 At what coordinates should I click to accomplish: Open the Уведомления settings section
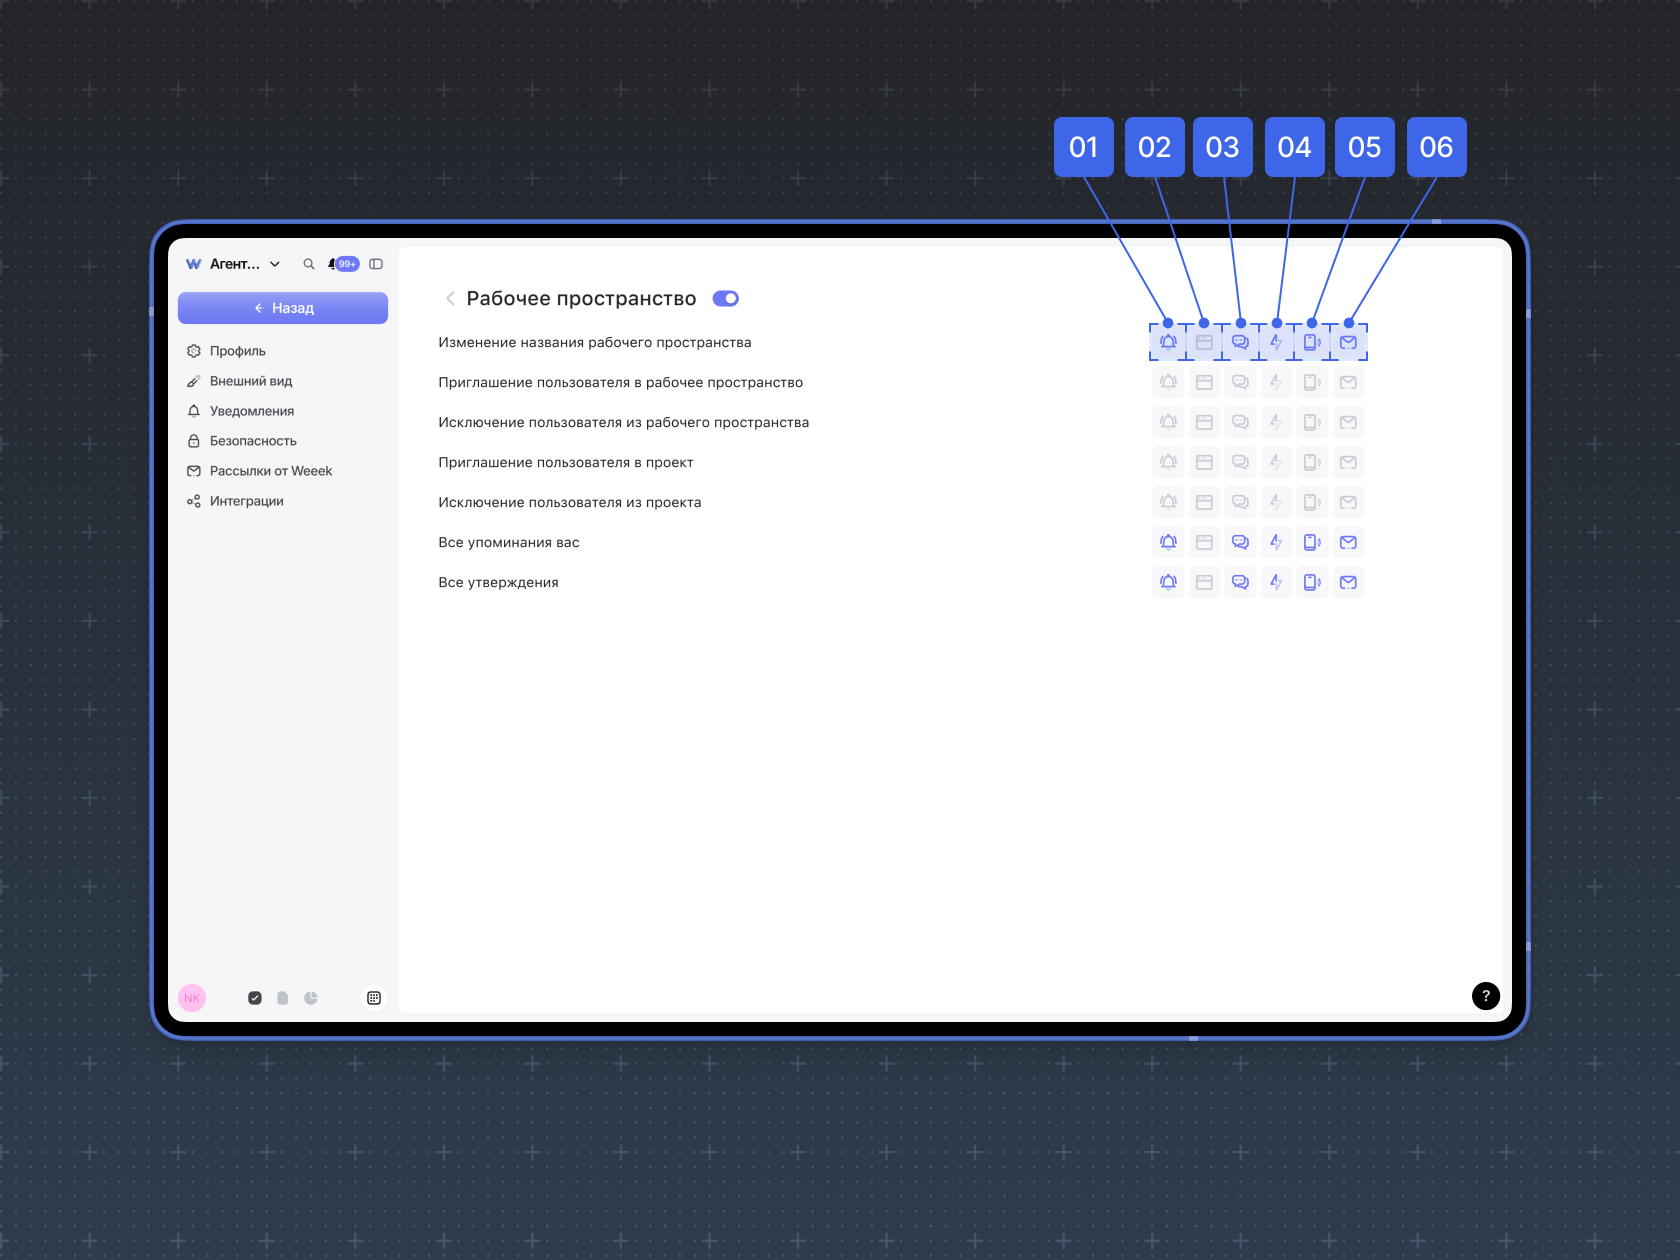[251, 411]
